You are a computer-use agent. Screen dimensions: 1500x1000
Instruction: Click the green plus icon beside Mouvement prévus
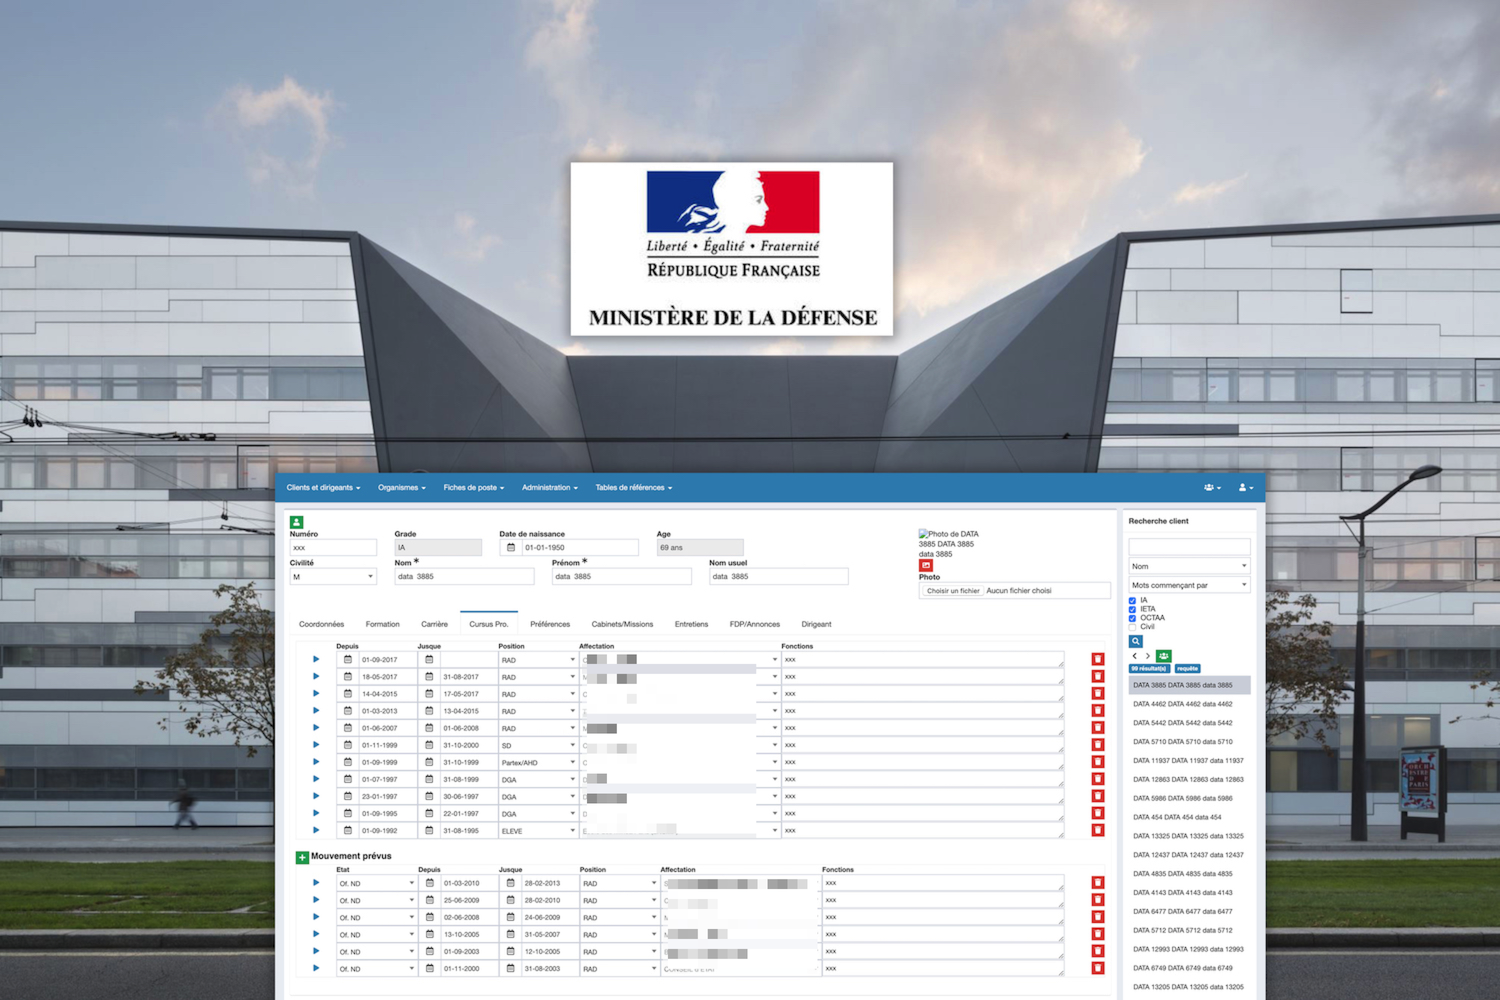(x=302, y=856)
